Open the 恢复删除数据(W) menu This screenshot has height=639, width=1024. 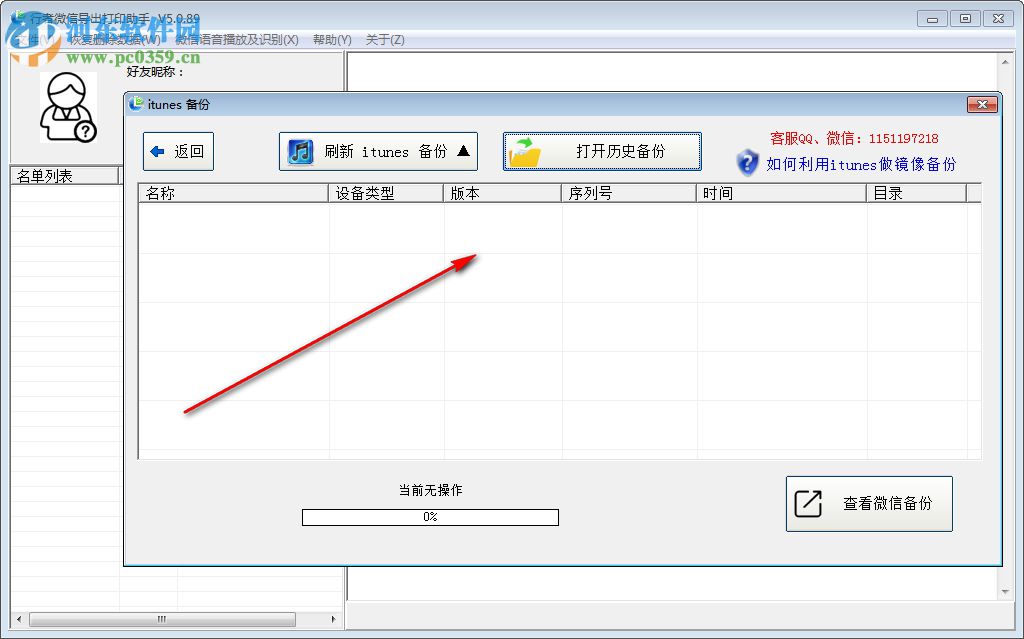116,39
